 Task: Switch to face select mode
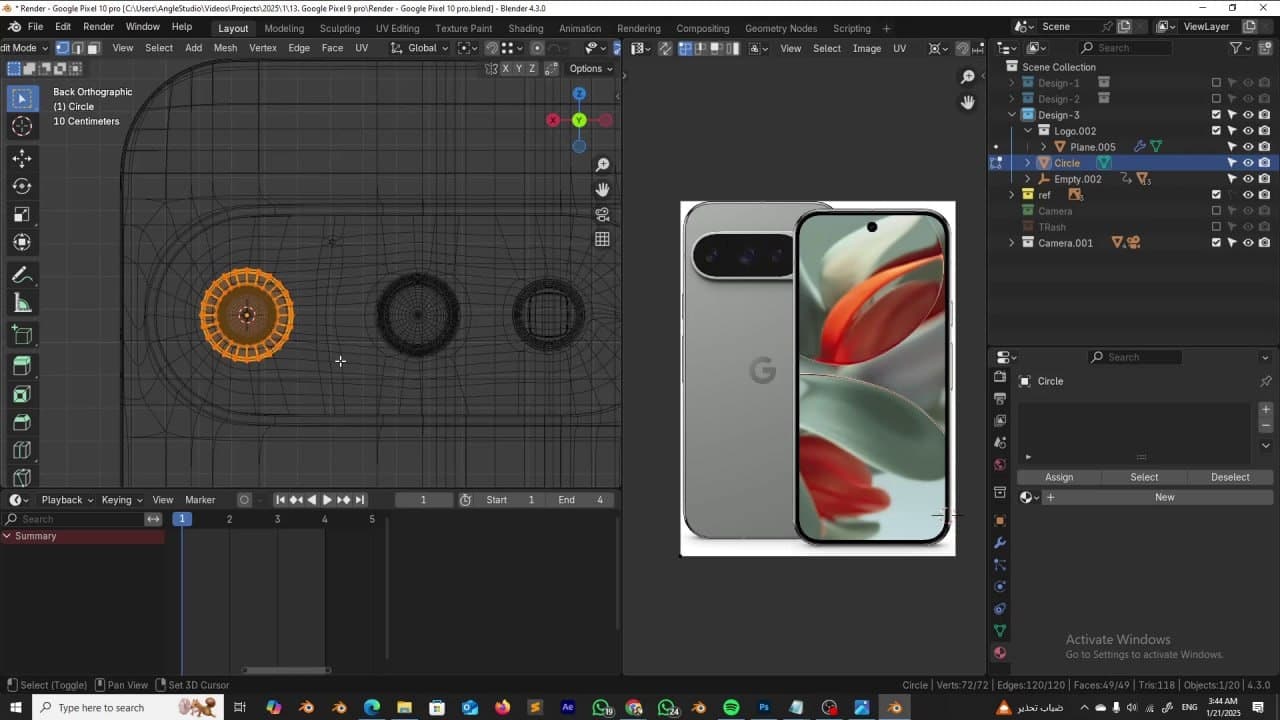pyautogui.click(x=93, y=48)
